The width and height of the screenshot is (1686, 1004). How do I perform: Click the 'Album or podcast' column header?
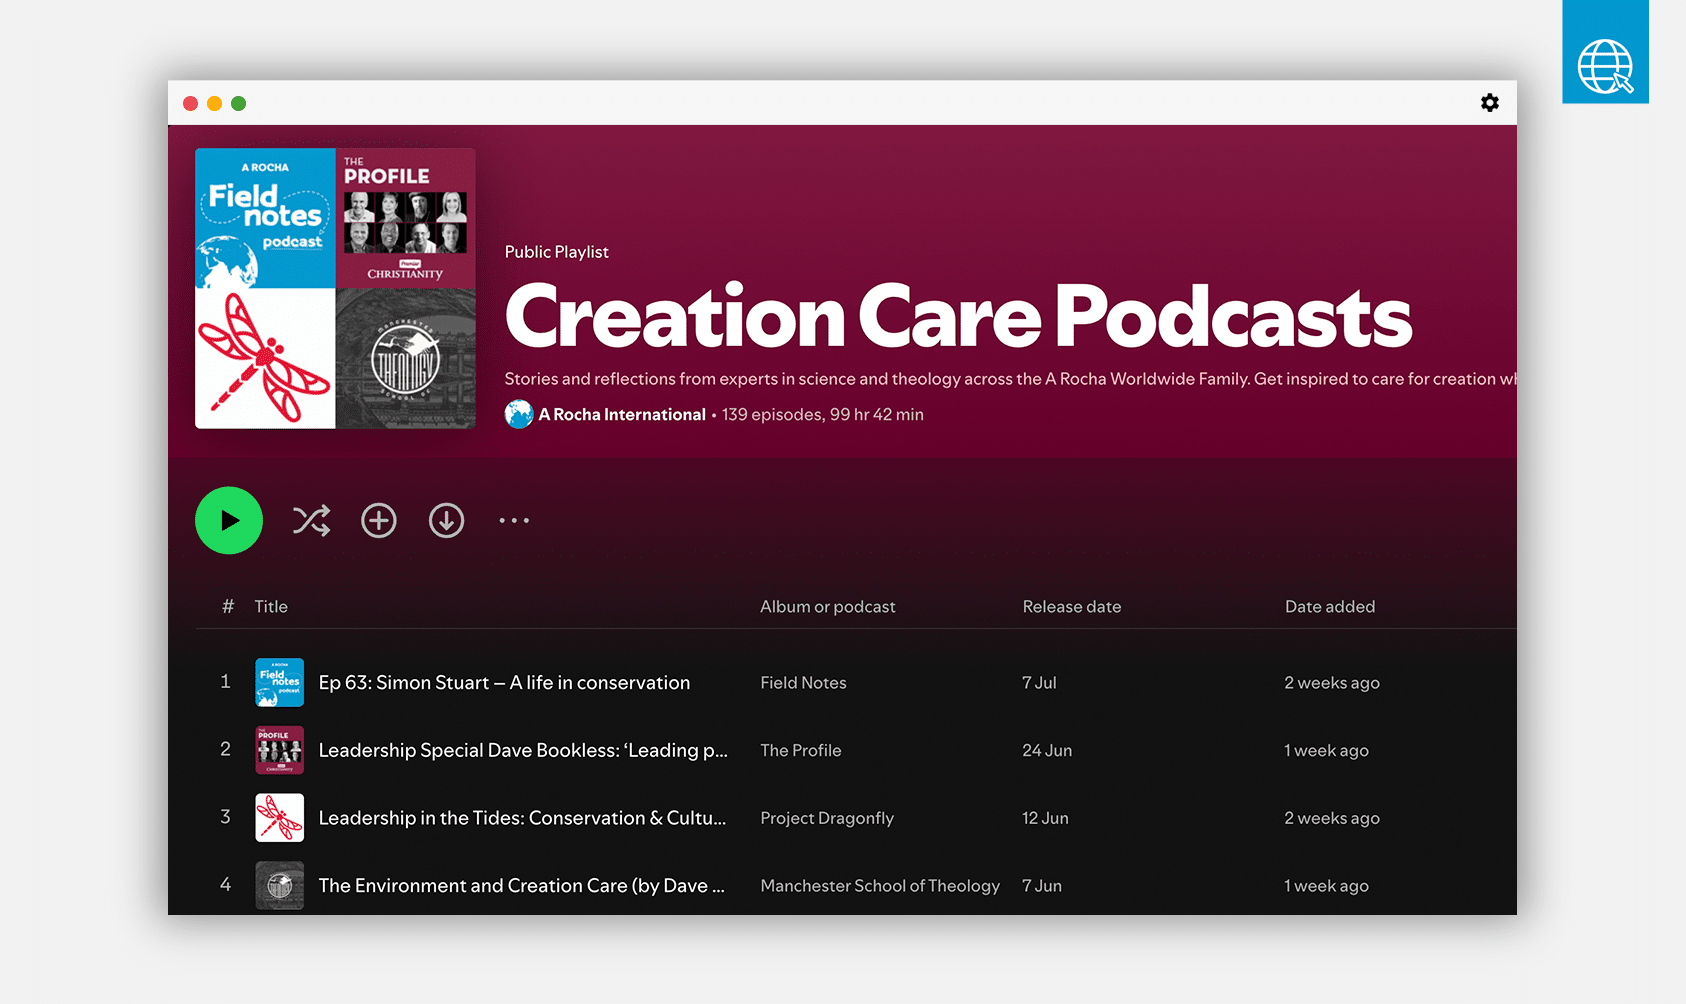coord(828,606)
